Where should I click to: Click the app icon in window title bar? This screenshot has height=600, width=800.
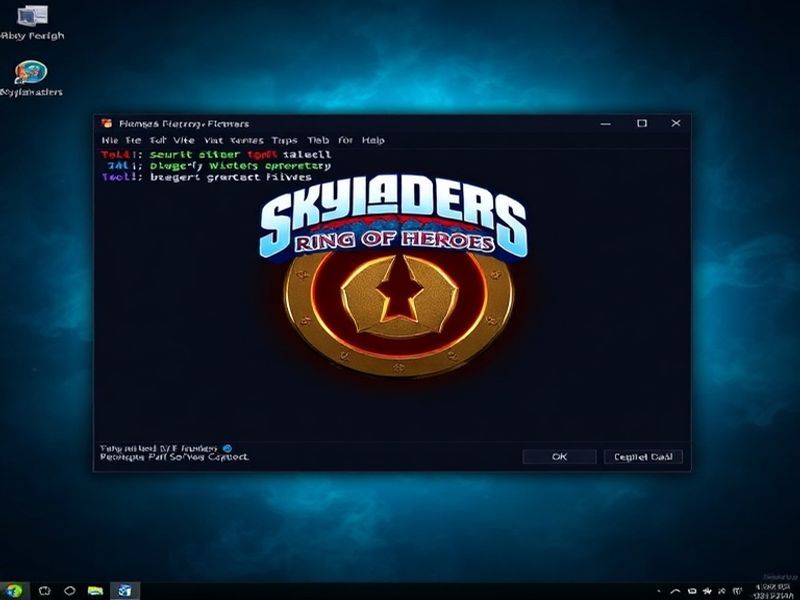coord(107,123)
